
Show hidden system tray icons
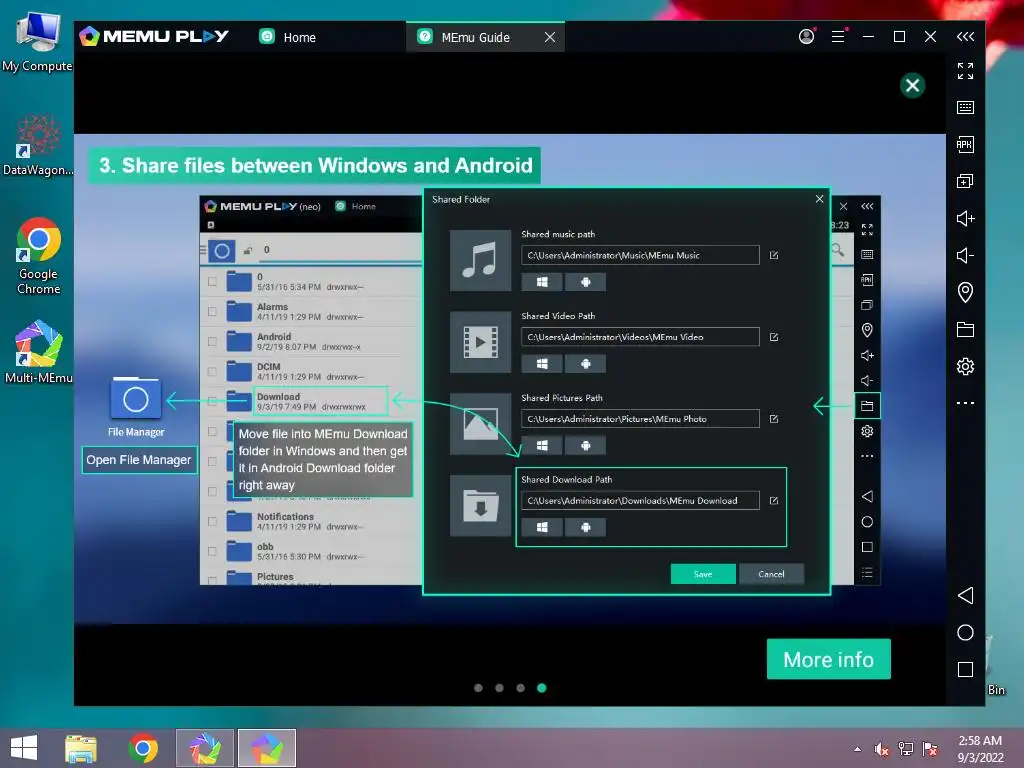point(857,749)
